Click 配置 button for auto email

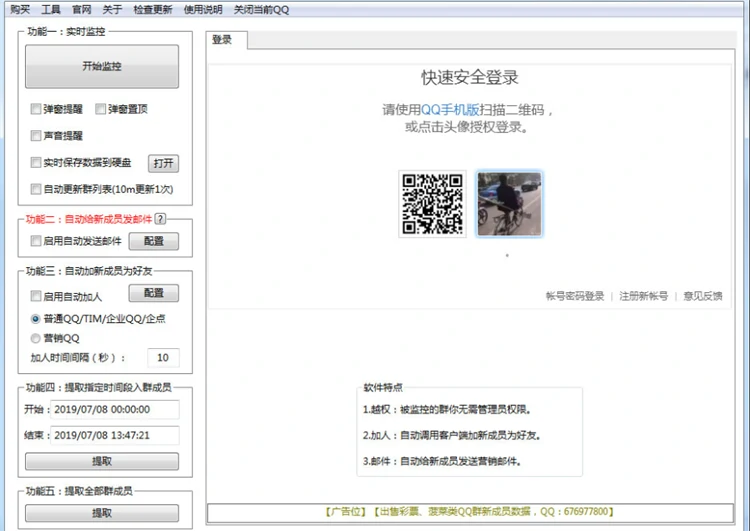click(x=154, y=241)
